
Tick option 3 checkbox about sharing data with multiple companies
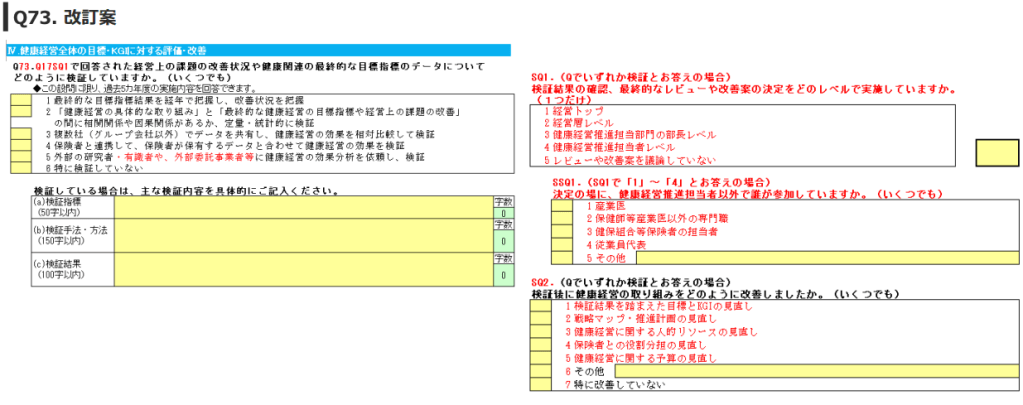pyautogui.click(x=20, y=132)
